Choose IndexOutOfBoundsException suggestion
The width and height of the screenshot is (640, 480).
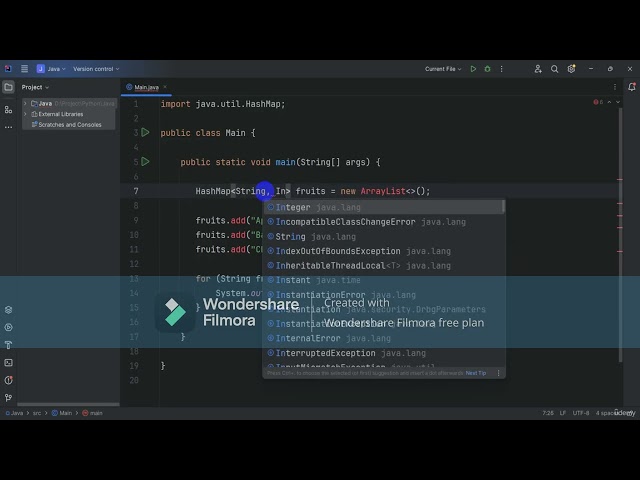[x=384, y=251]
